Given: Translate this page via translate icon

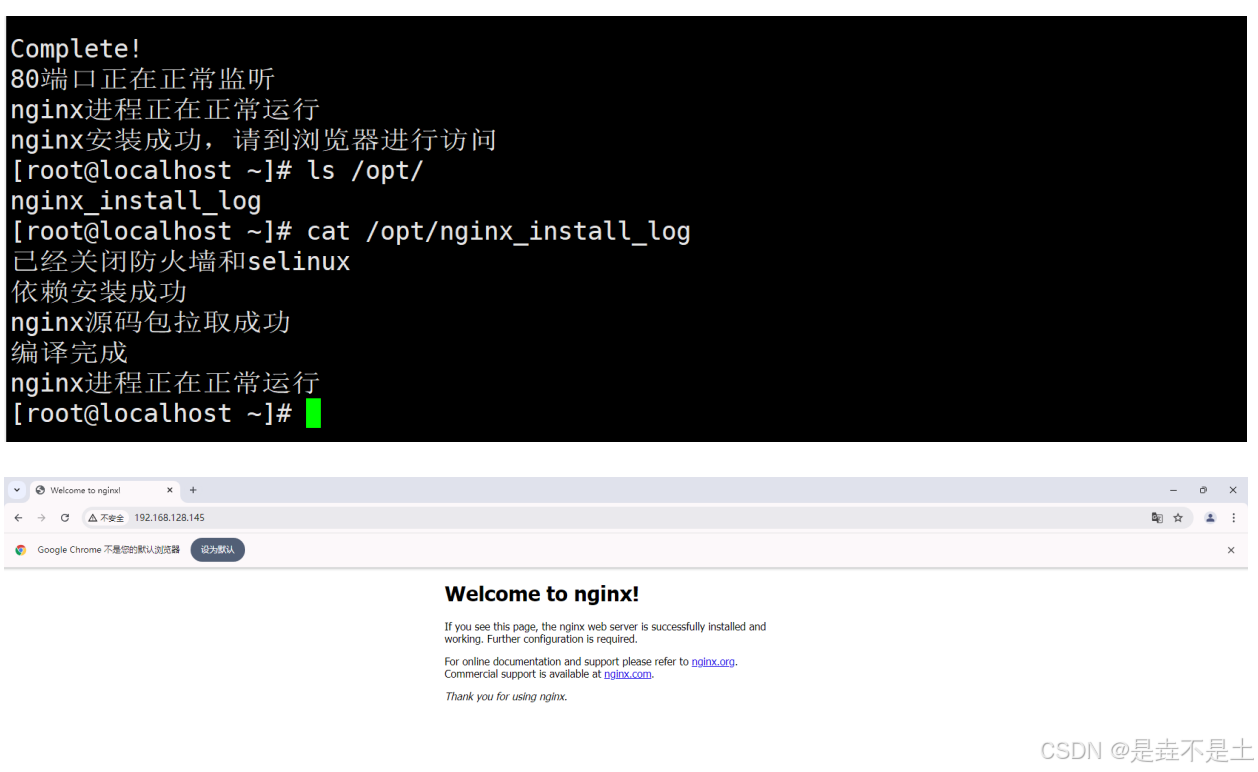Looking at the screenshot, I should pyautogui.click(x=1157, y=518).
